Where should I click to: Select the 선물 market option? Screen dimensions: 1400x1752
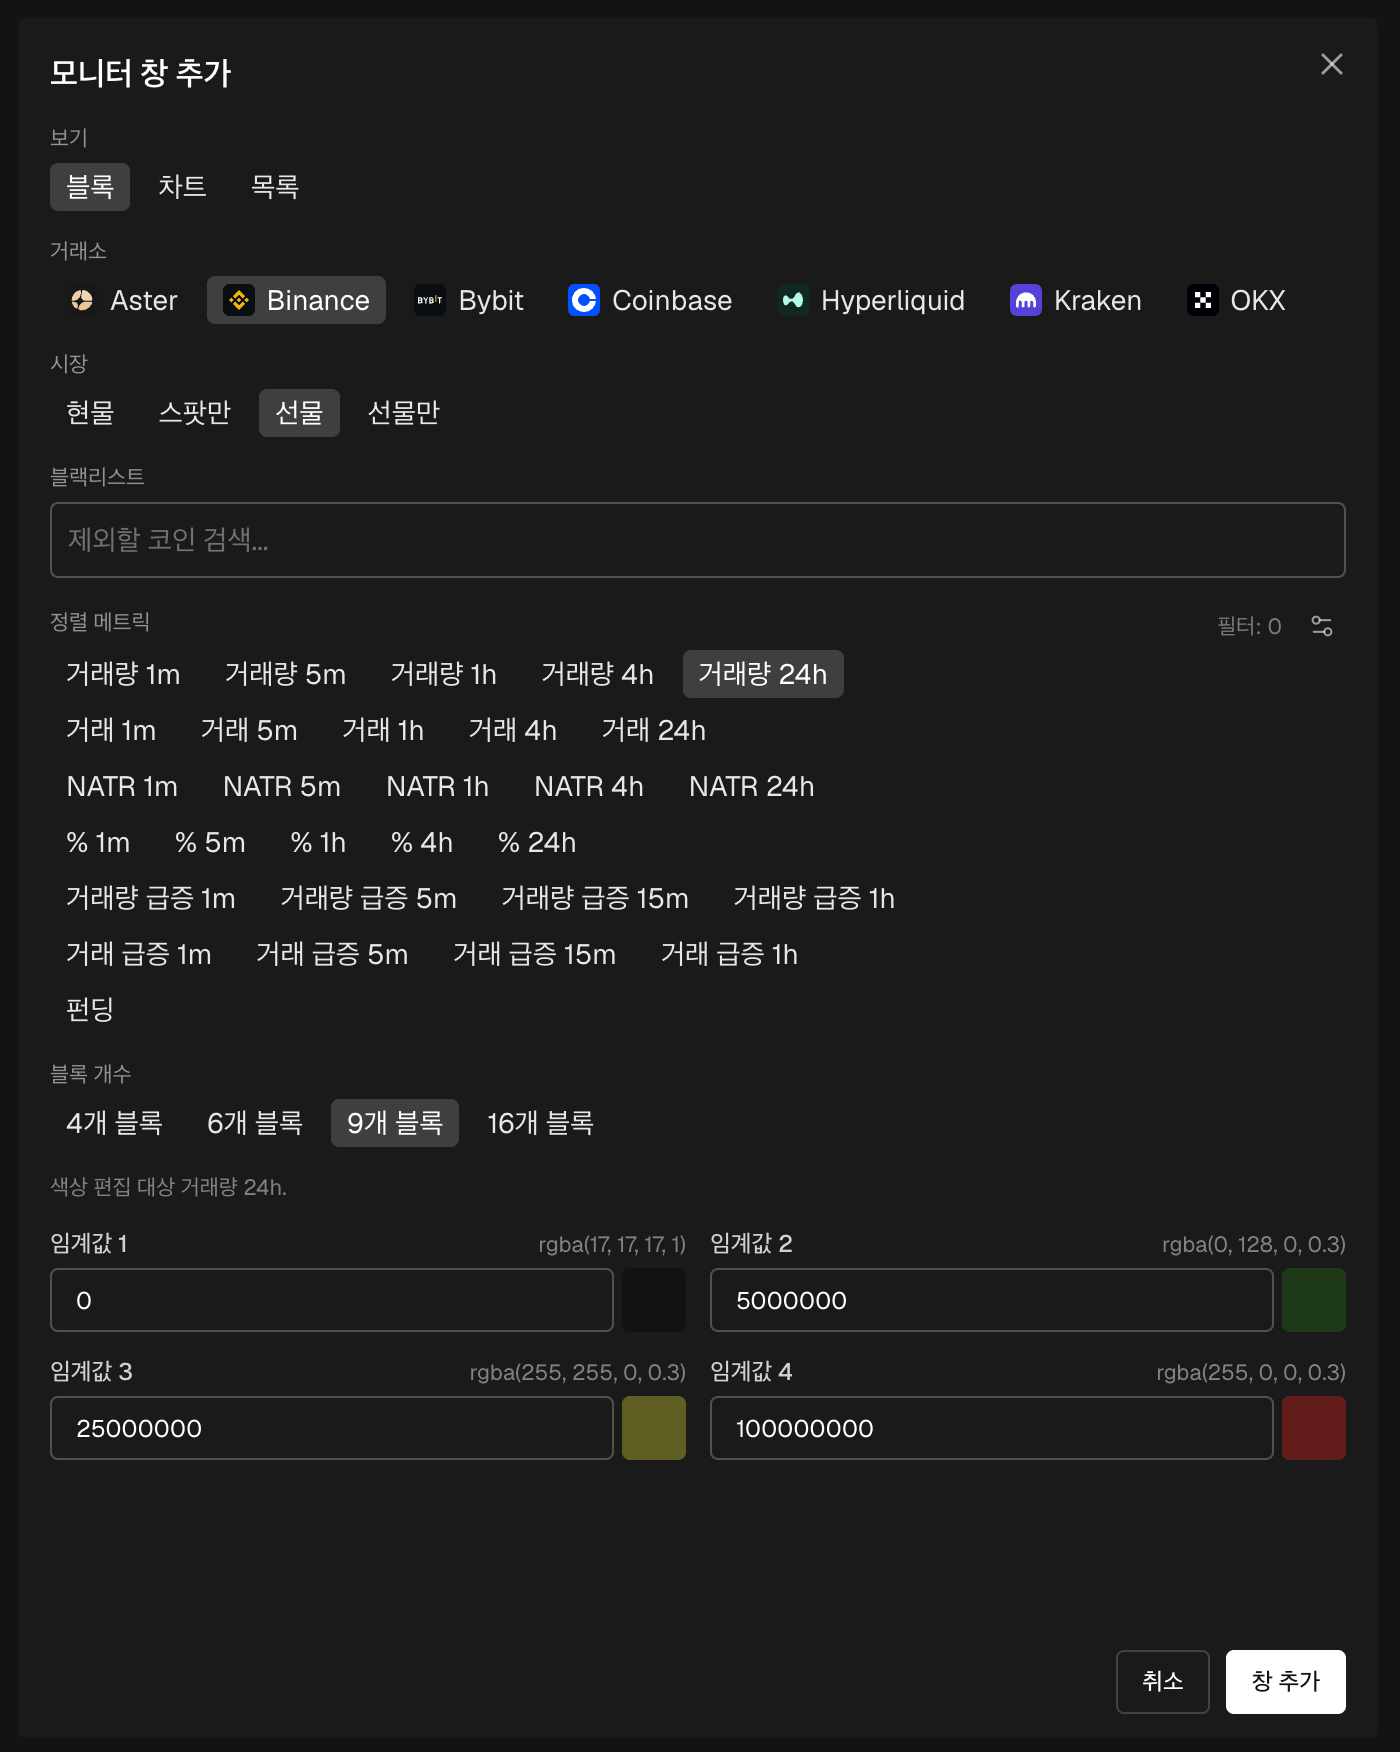[x=299, y=413]
